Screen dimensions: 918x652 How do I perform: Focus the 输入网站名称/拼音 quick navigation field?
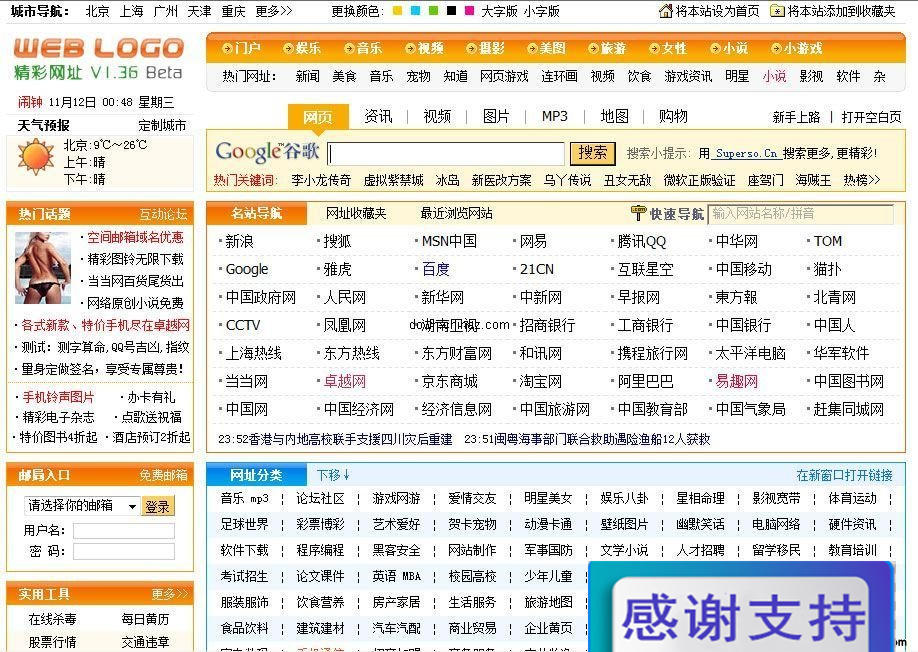click(x=800, y=214)
